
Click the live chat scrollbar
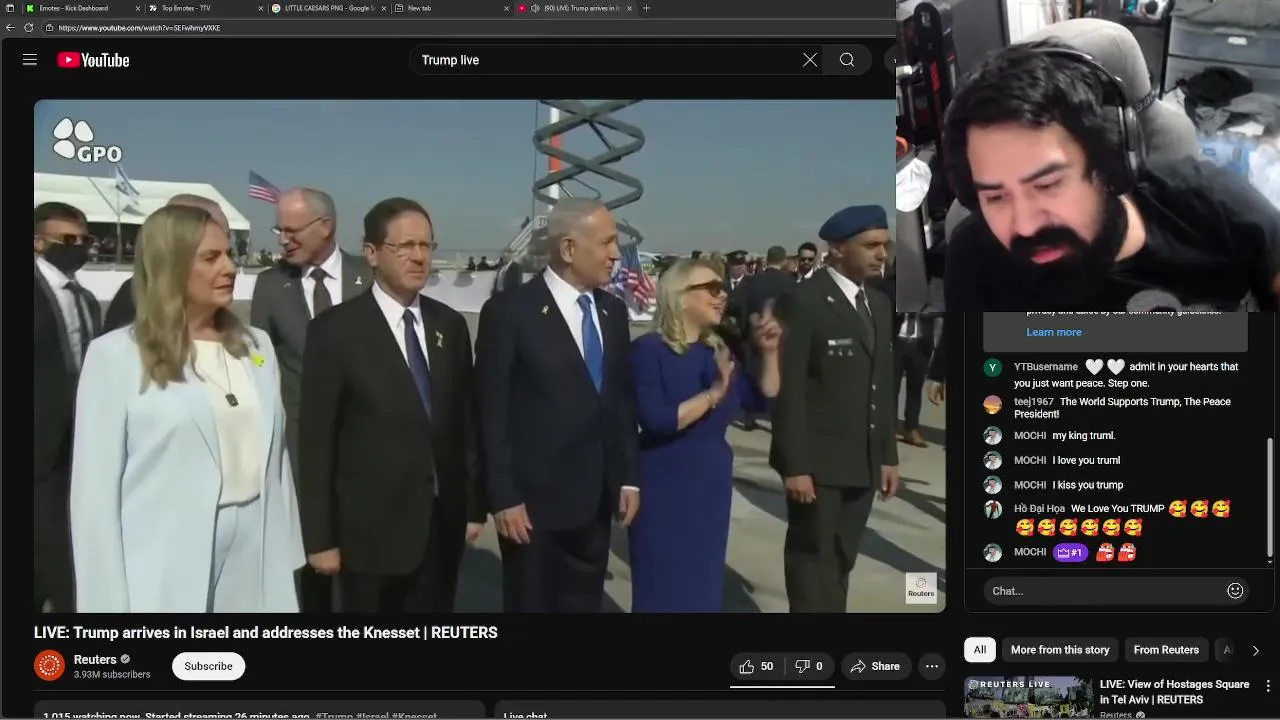pos(1270,496)
